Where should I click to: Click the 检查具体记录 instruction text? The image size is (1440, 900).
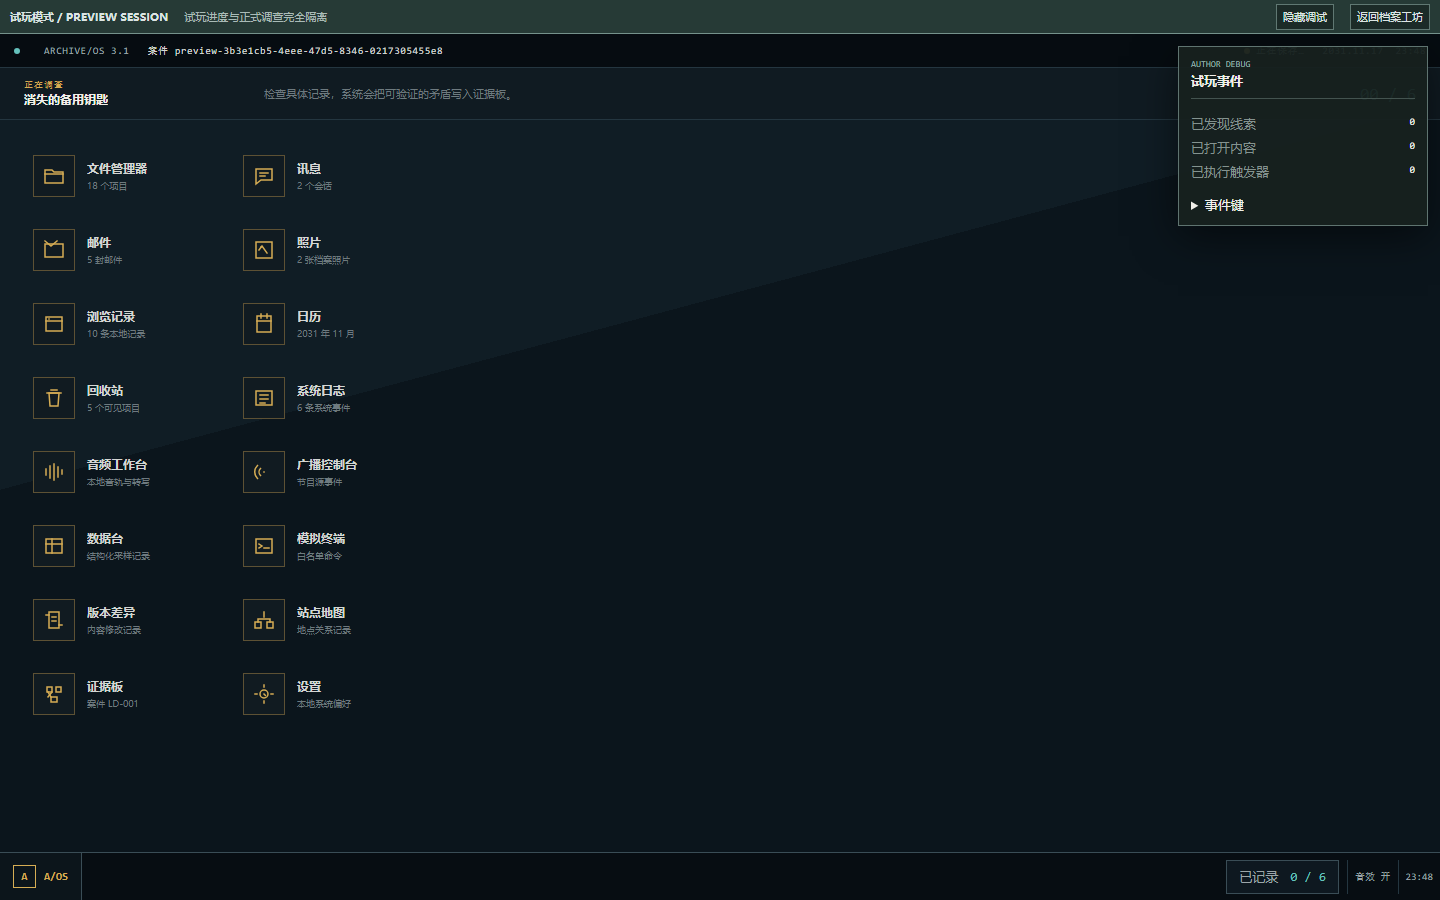coord(389,94)
